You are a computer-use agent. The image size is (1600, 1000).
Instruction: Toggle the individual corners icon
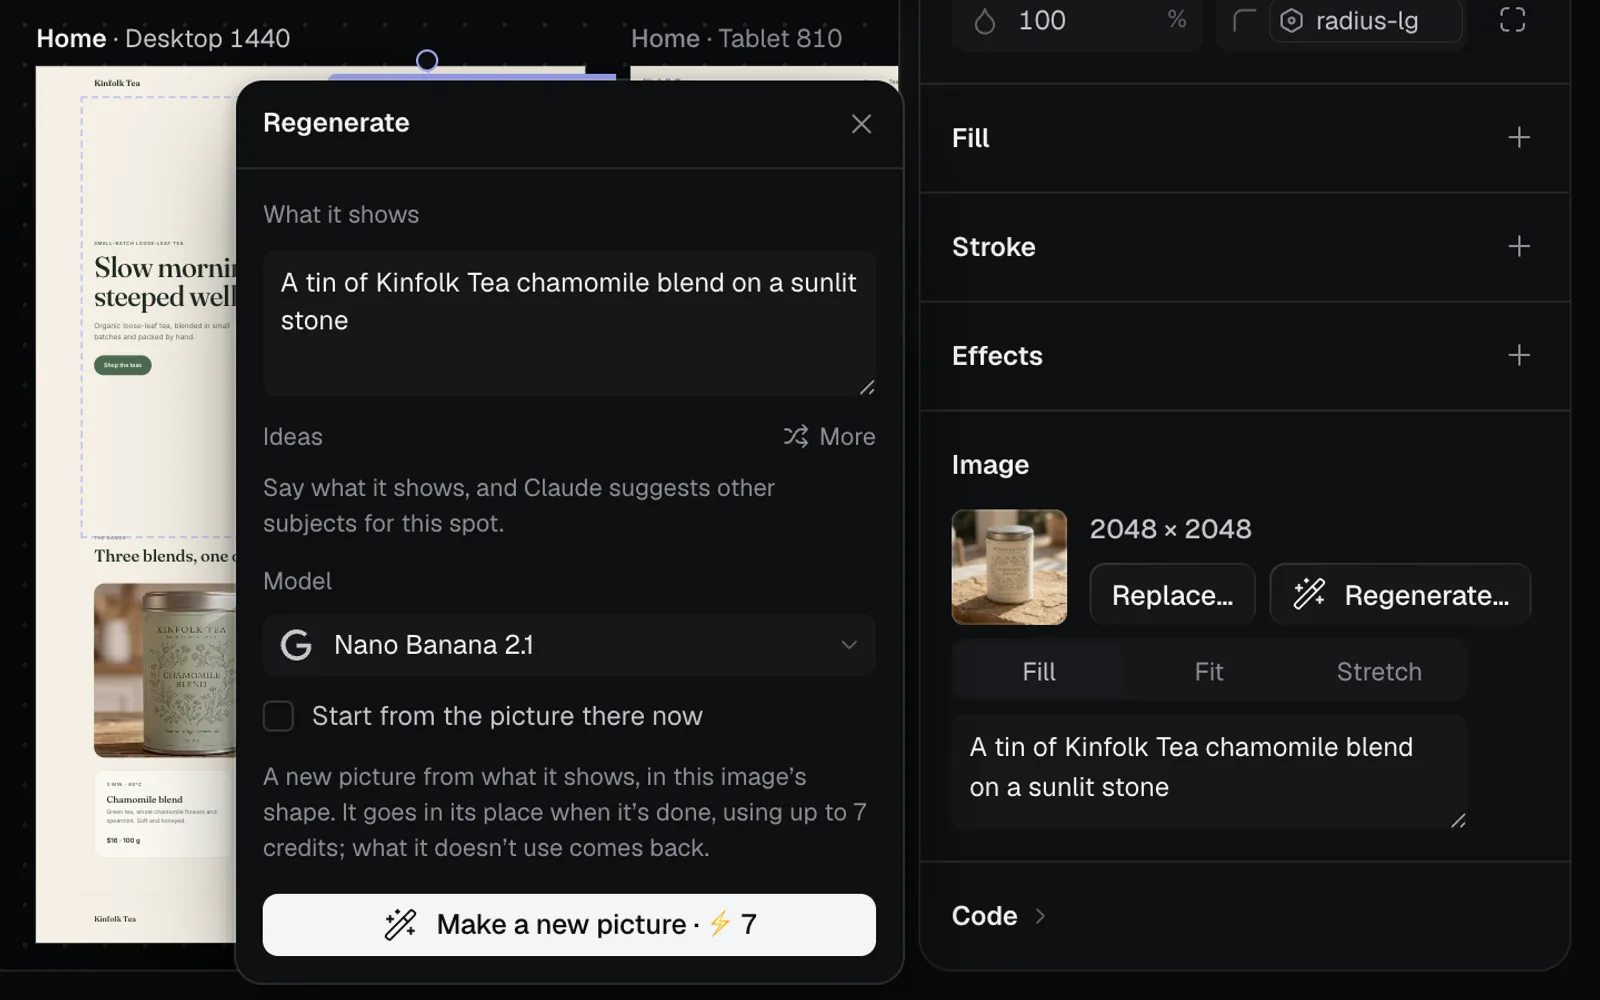pyautogui.click(x=1512, y=20)
